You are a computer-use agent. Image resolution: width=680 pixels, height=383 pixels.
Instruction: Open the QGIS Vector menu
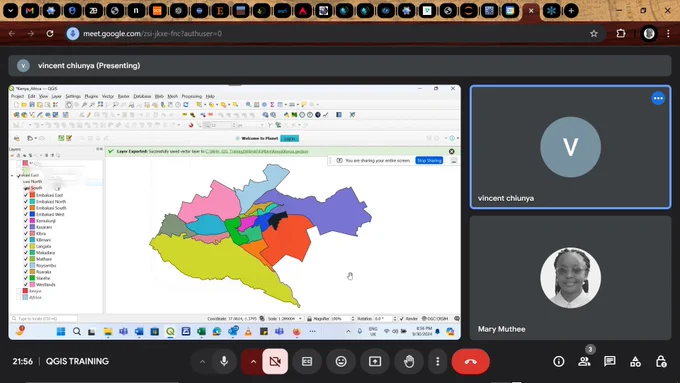click(x=108, y=96)
